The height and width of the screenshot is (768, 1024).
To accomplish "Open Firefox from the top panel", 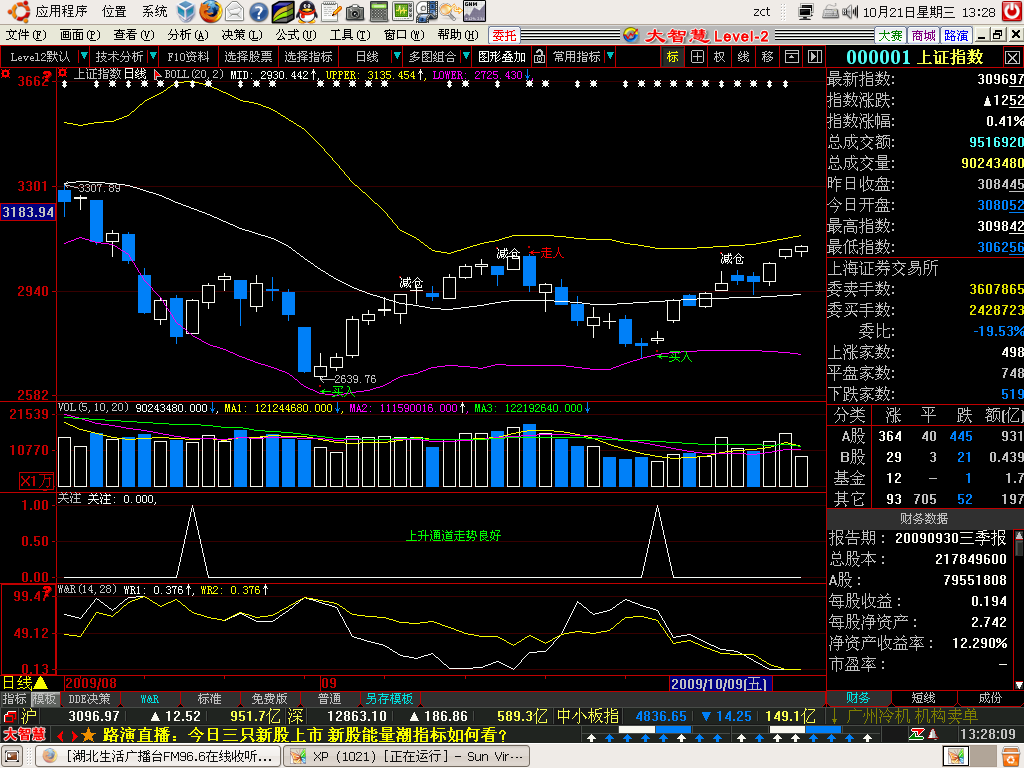I will pos(210,11).
